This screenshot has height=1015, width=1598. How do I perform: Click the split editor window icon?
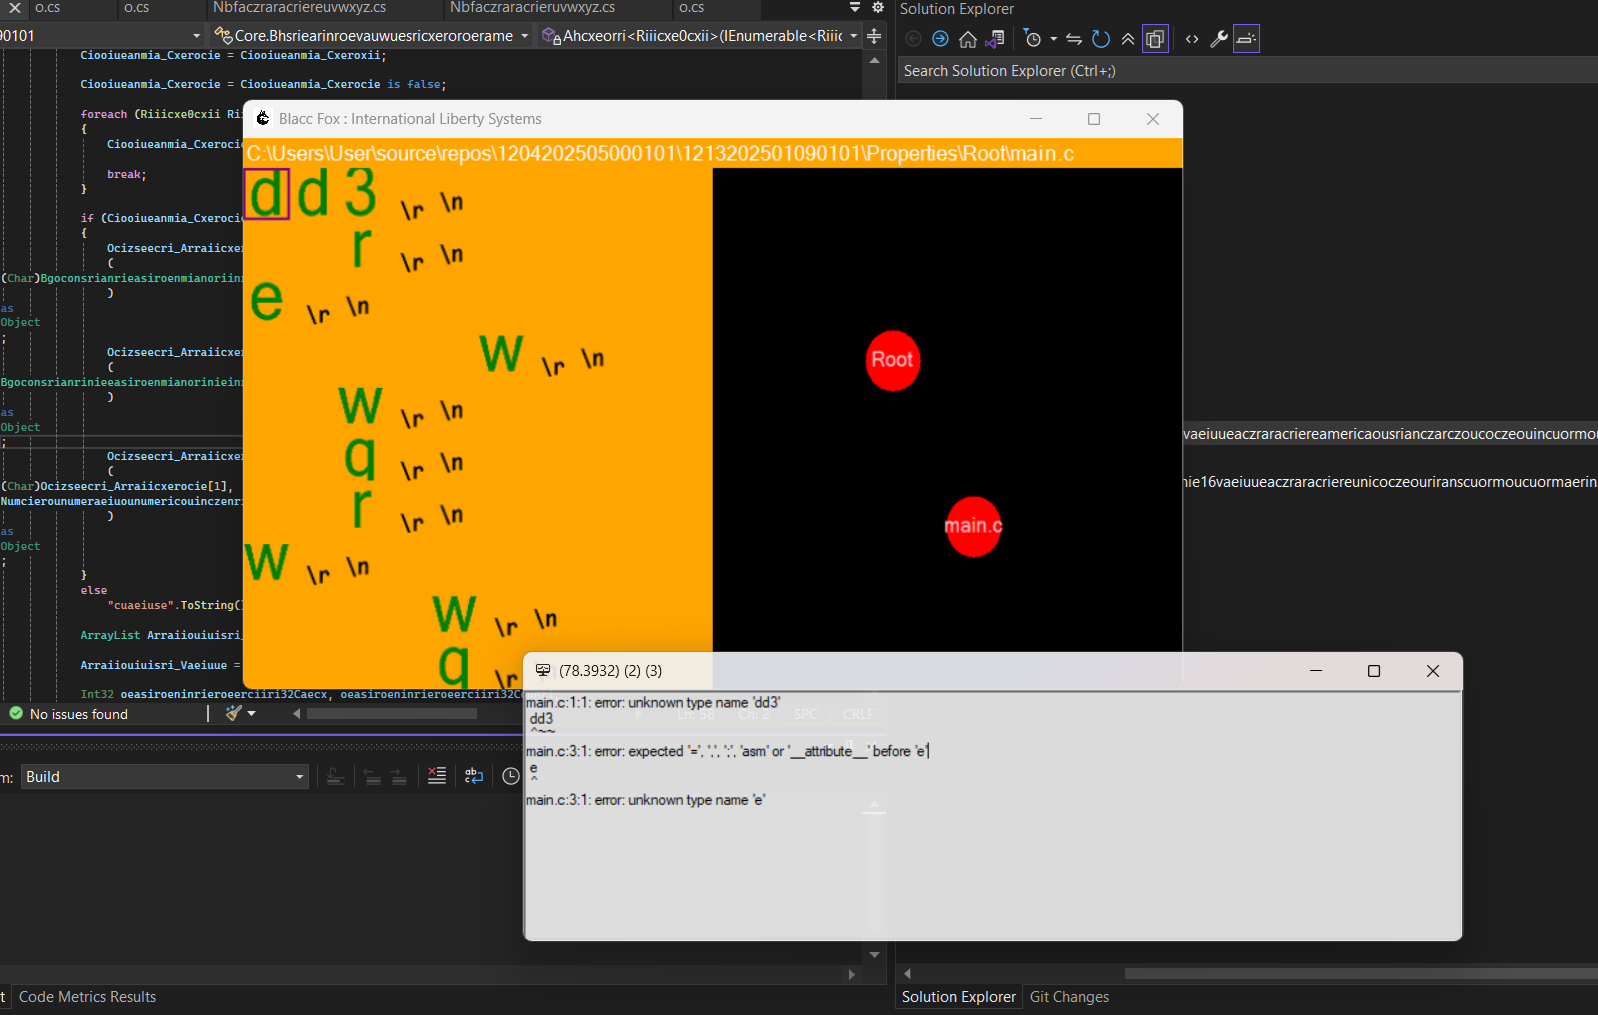pyautogui.click(x=874, y=36)
